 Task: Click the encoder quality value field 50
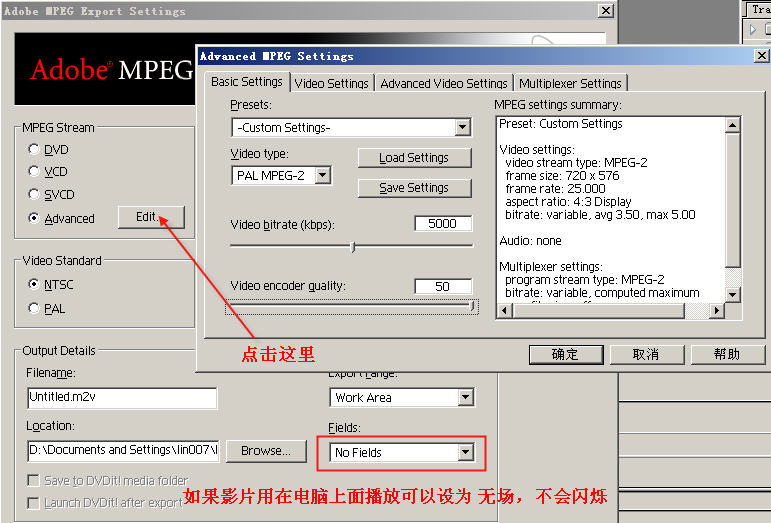click(443, 287)
